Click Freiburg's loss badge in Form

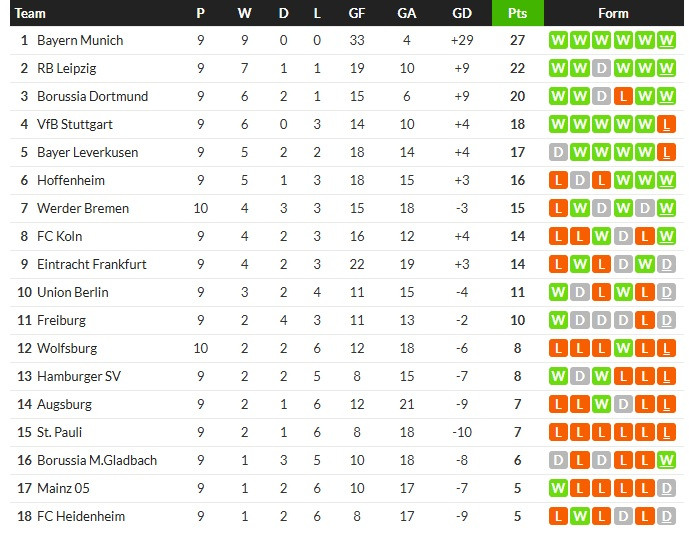tap(645, 321)
